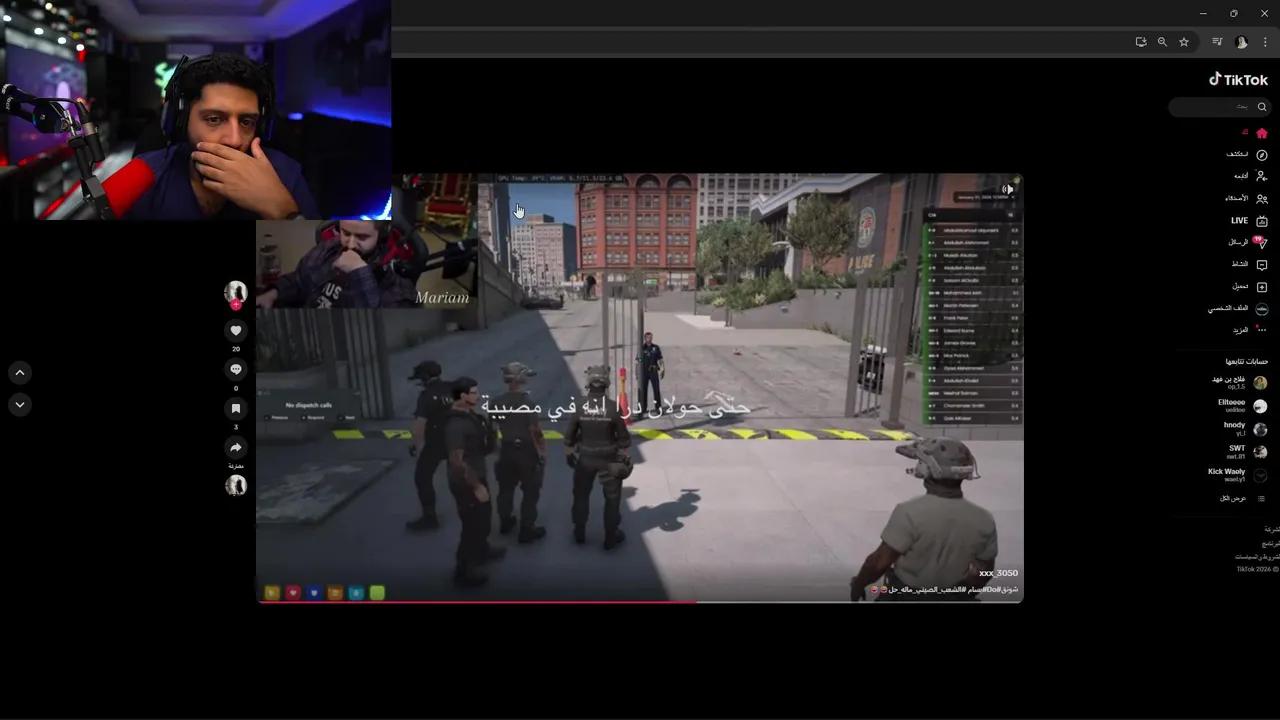Open the comments bubble on the video
The height and width of the screenshot is (720, 1280).
(236, 369)
